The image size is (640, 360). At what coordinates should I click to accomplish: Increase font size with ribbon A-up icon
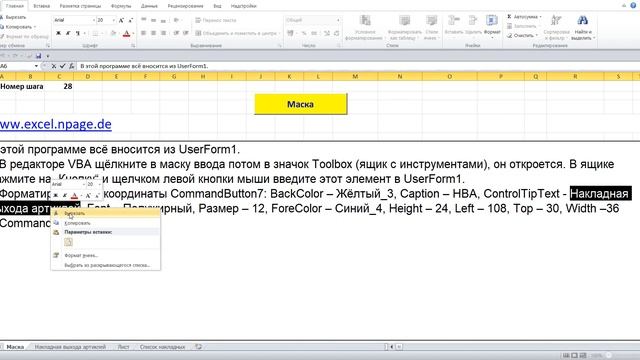tap(121, 20)
